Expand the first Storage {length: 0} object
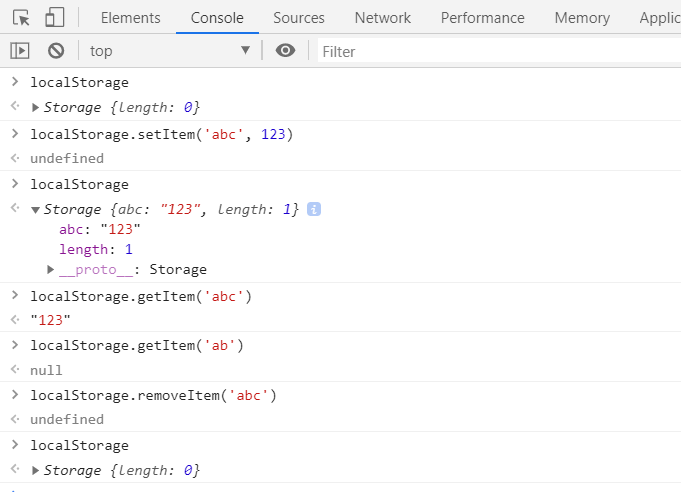 (36, 108)
